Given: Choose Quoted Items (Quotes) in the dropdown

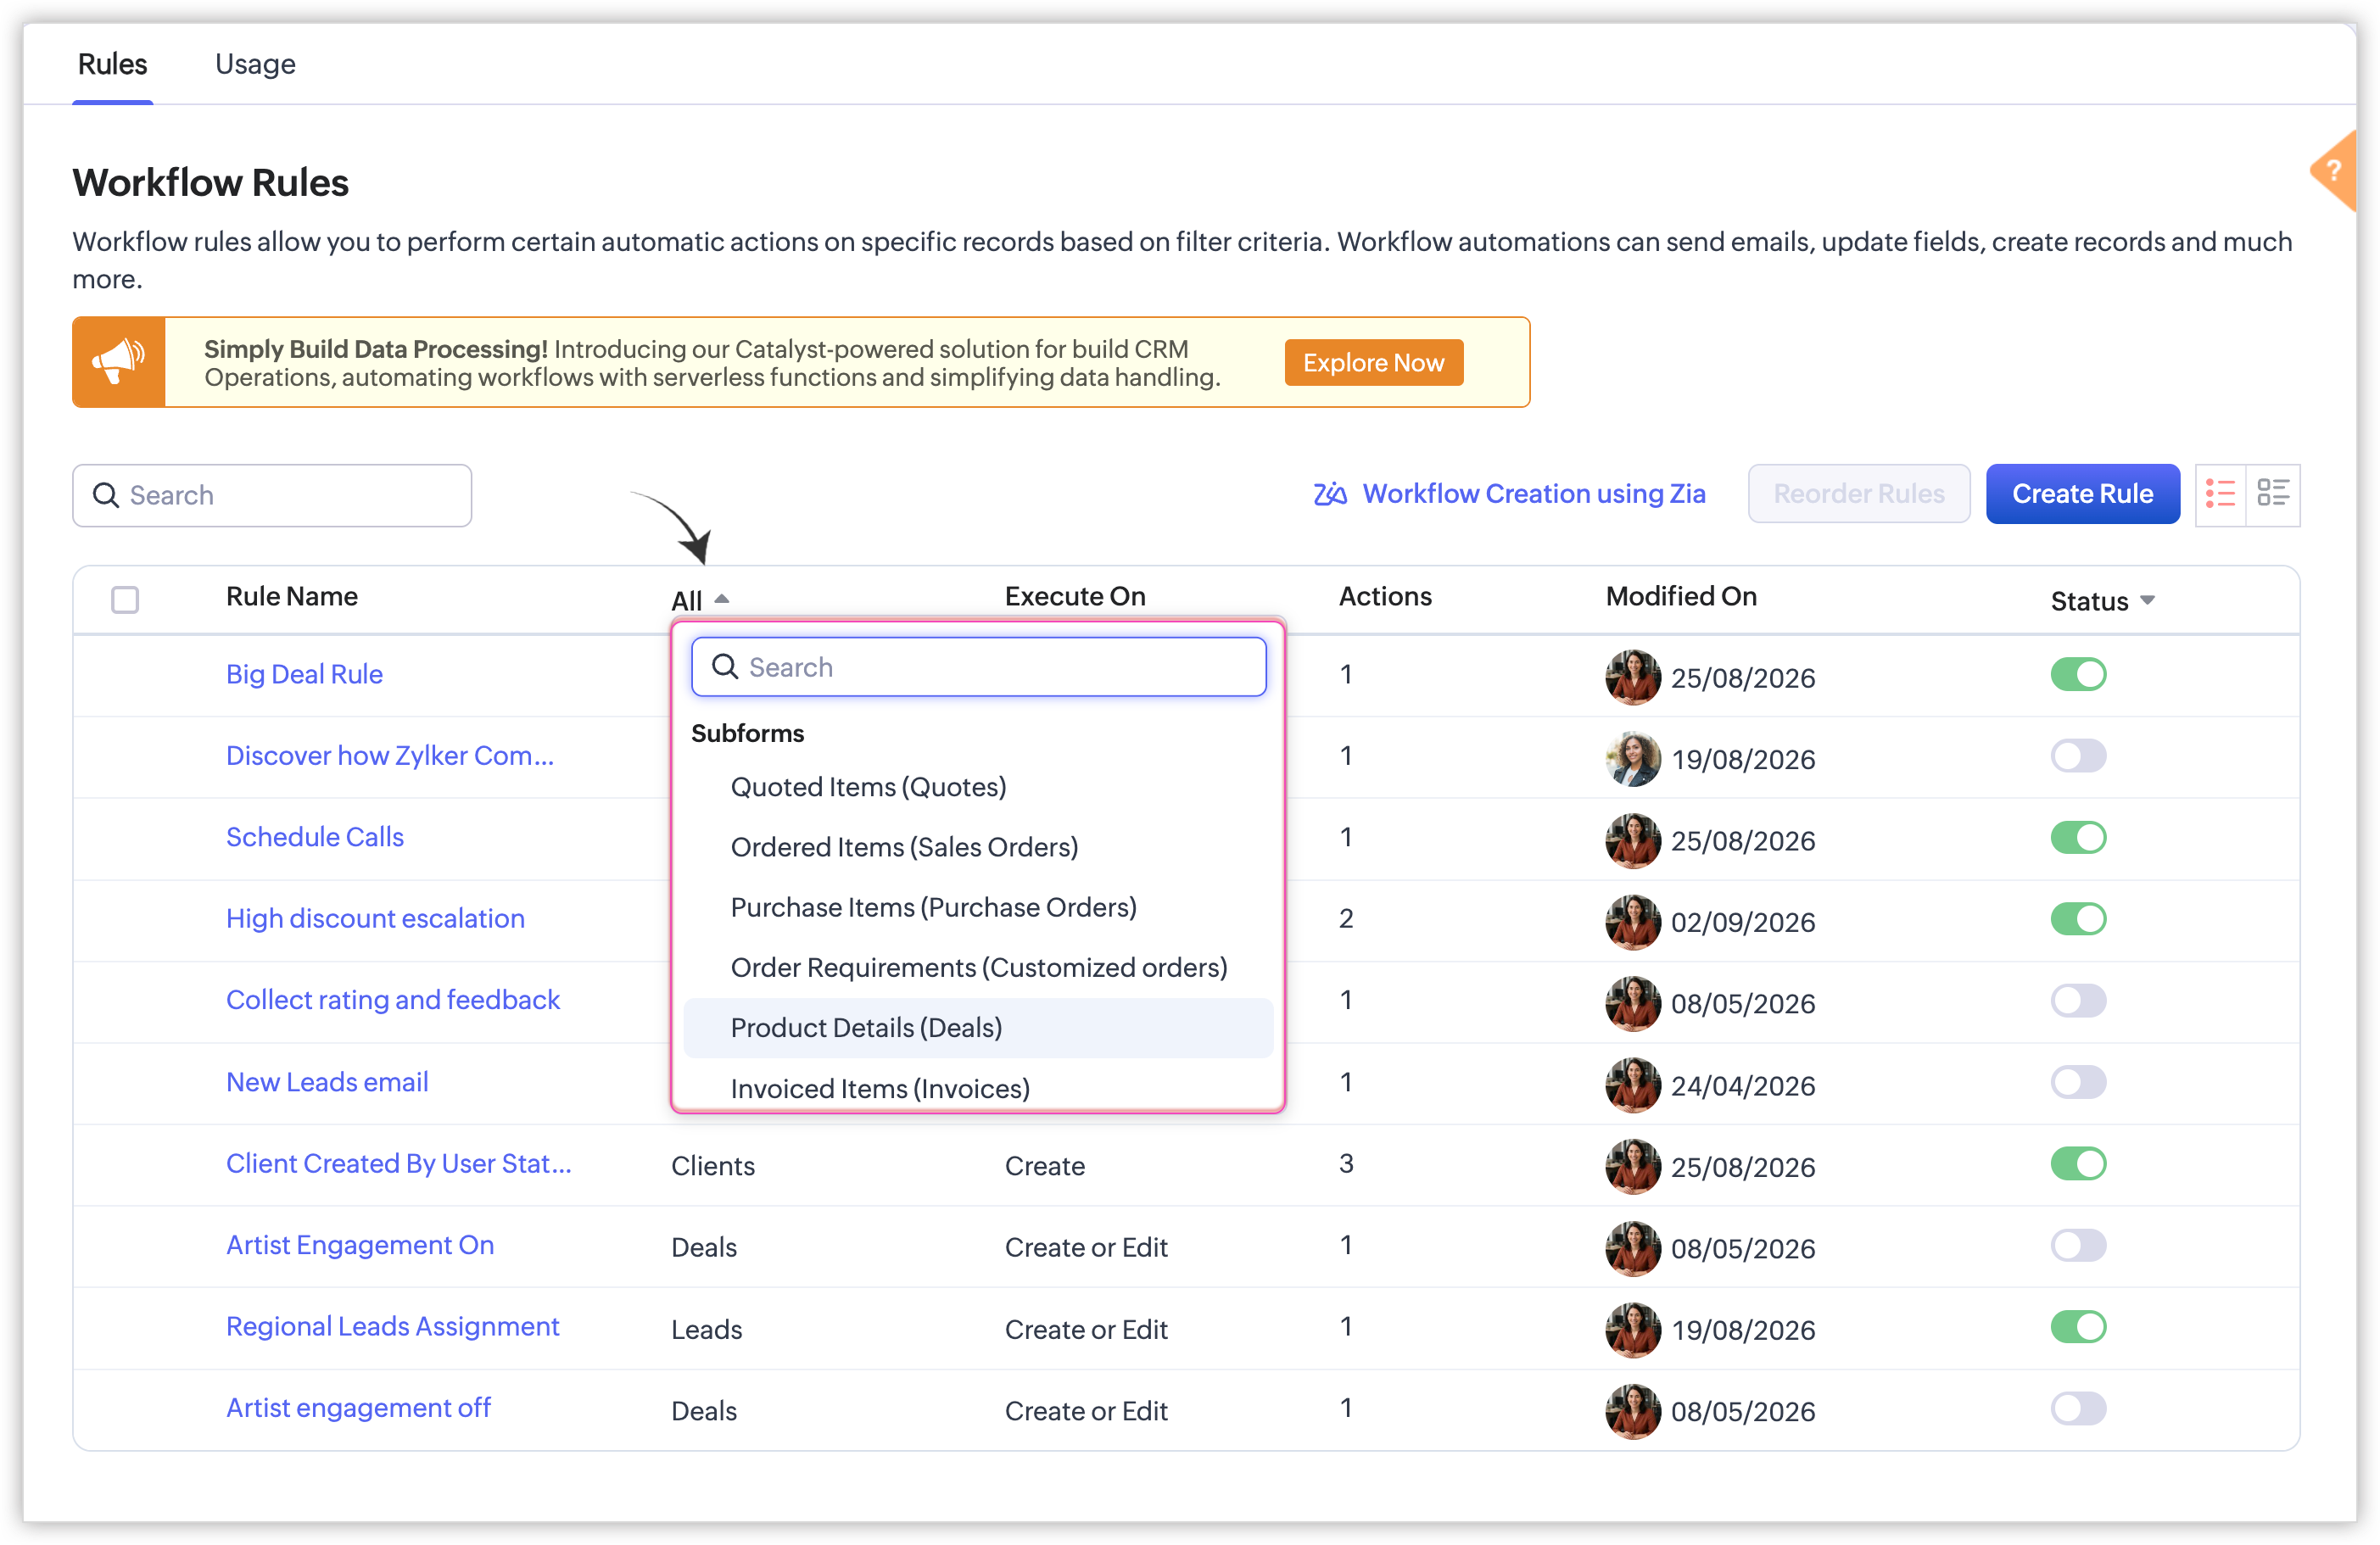Looking at the screenshot, I should [x=868, y=787].
